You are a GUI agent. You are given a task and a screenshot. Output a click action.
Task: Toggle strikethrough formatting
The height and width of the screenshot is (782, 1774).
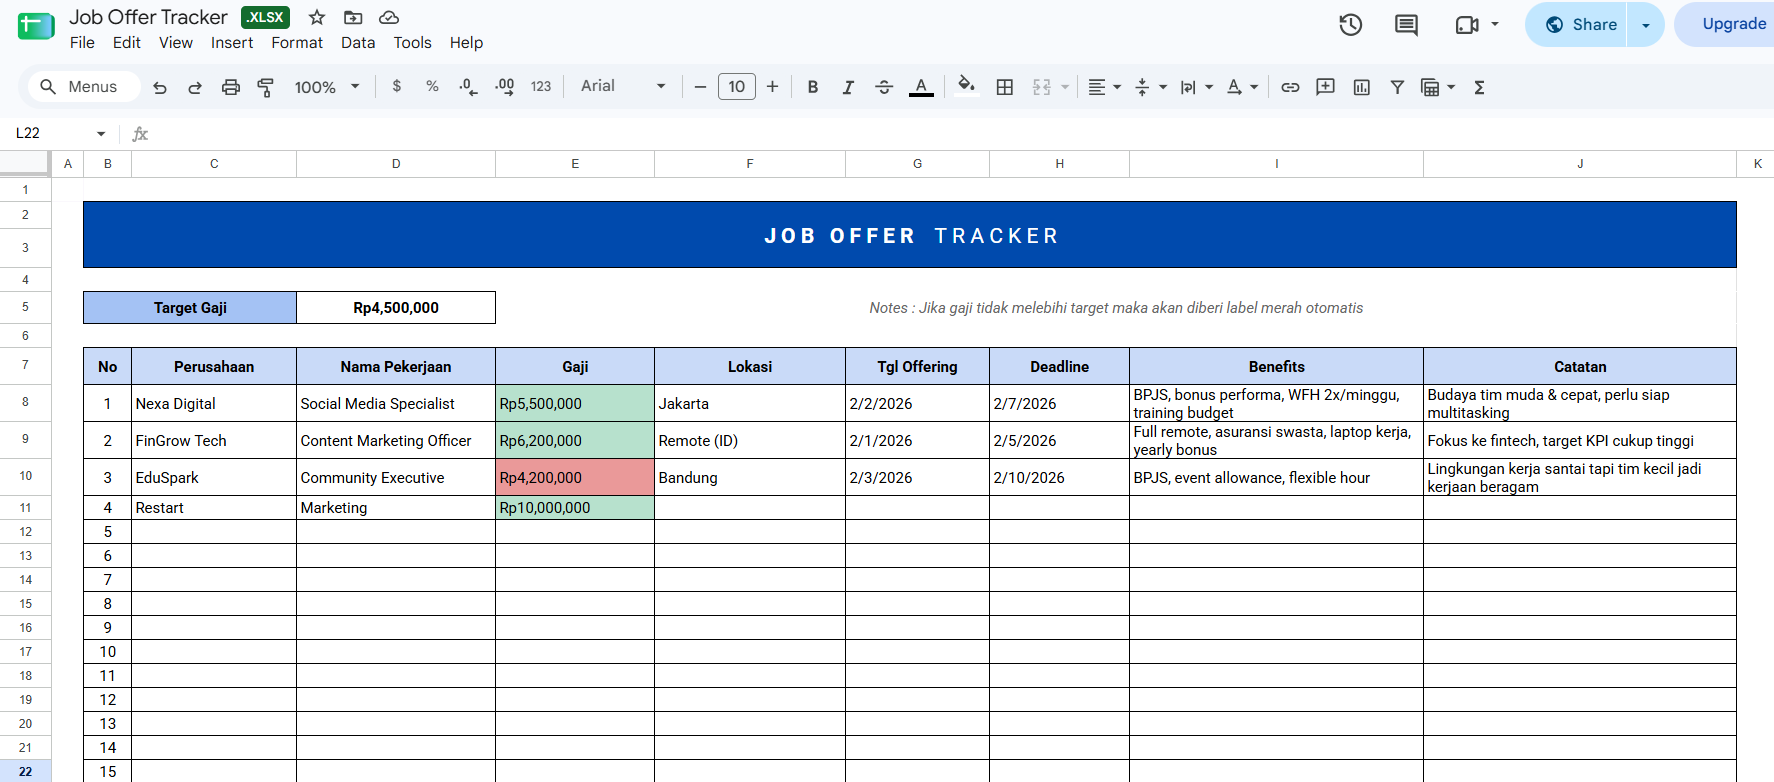pyautogui.click(x=884, y=87)
